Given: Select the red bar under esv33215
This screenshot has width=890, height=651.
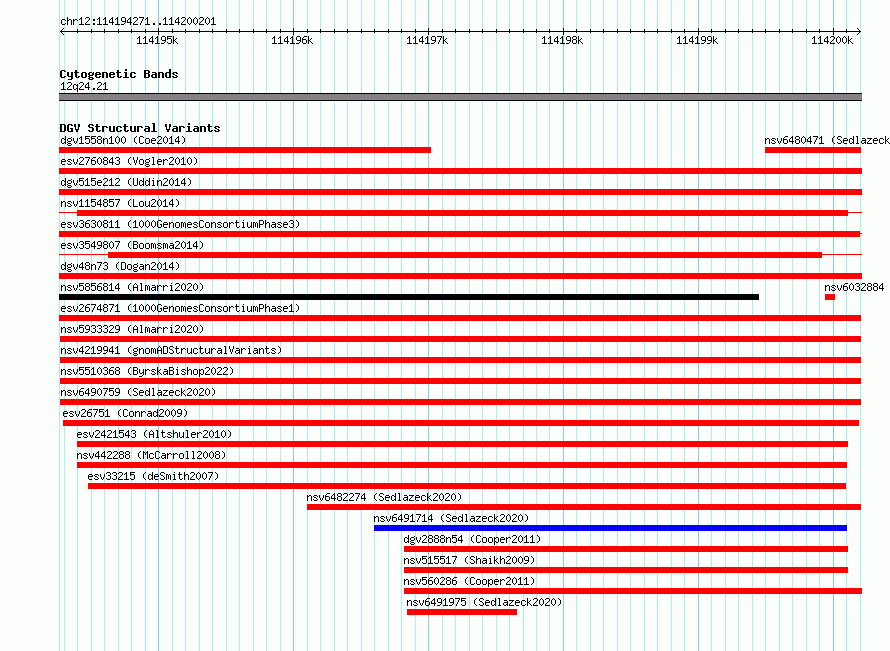Looking at the screenshot, I should click(x=467, y=486).
